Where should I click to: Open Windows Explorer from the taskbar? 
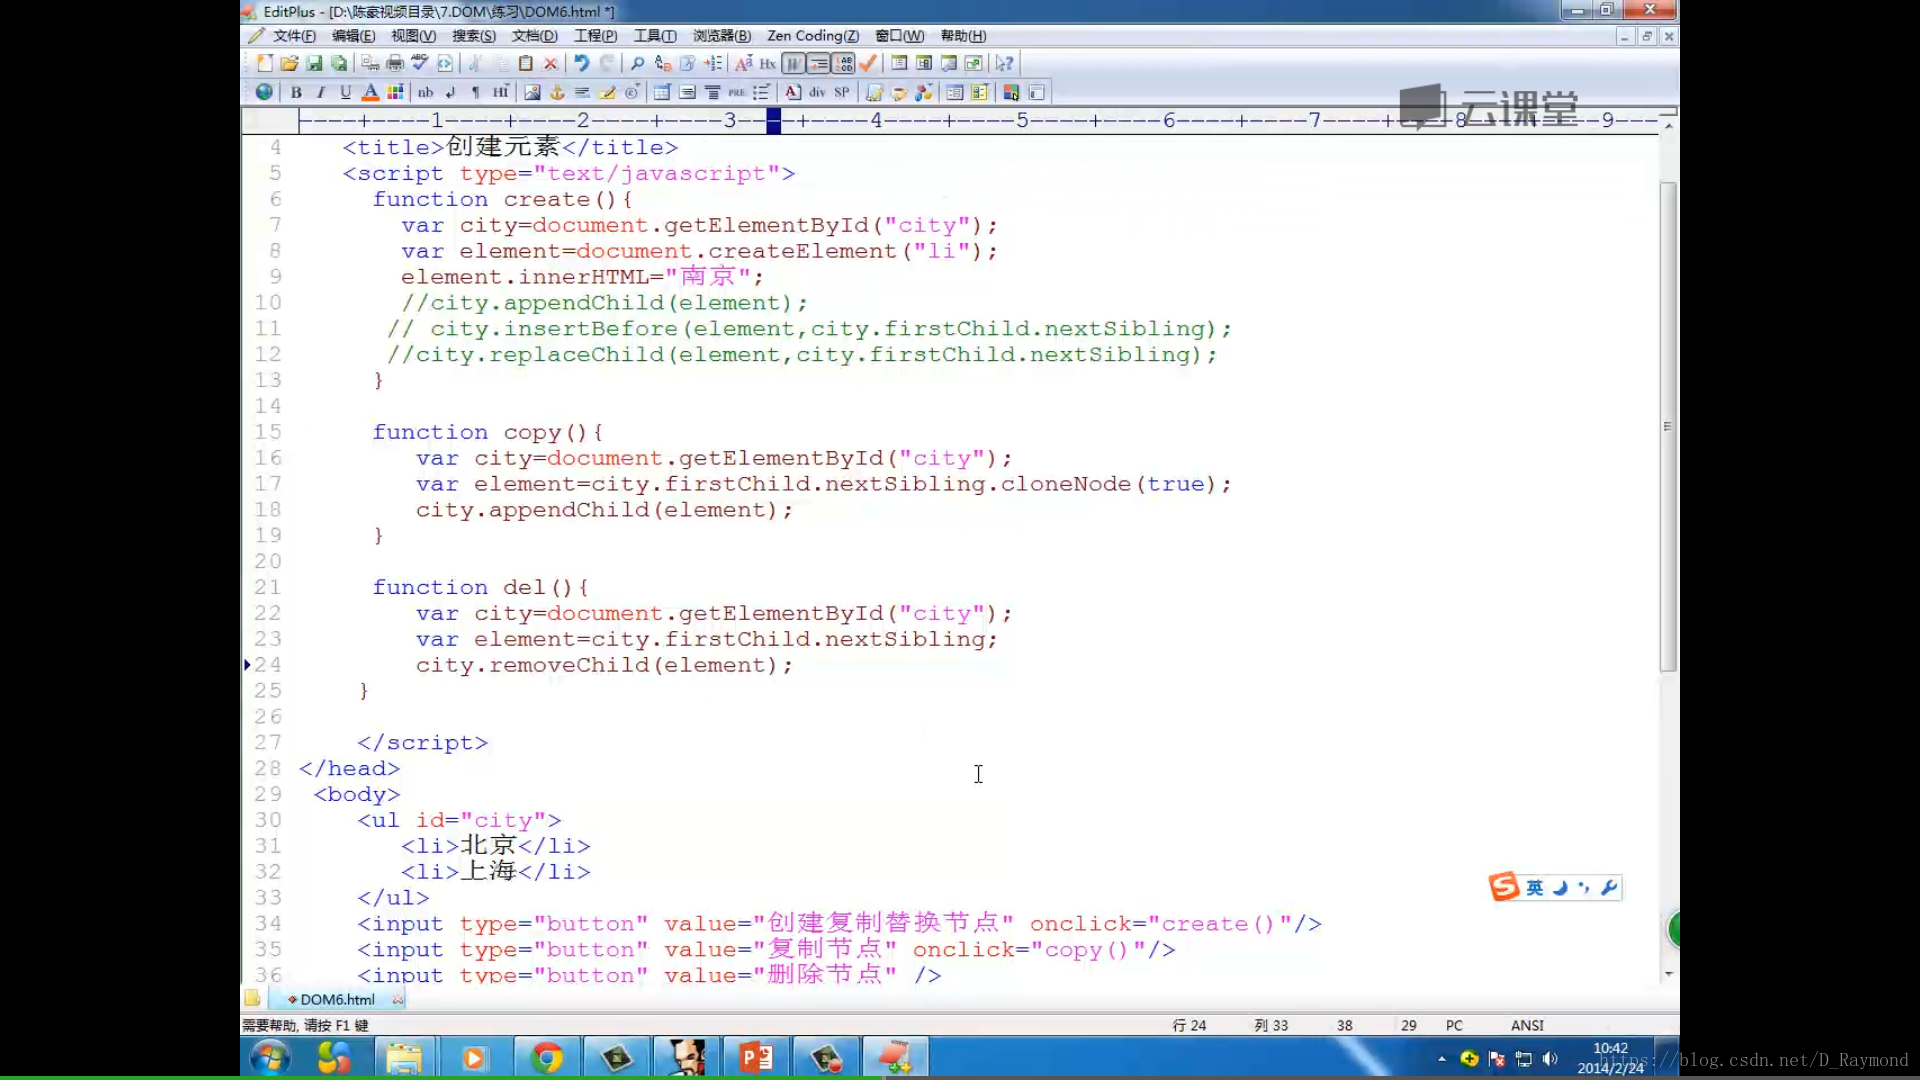pyautogui.click(x=404, y=1058)
